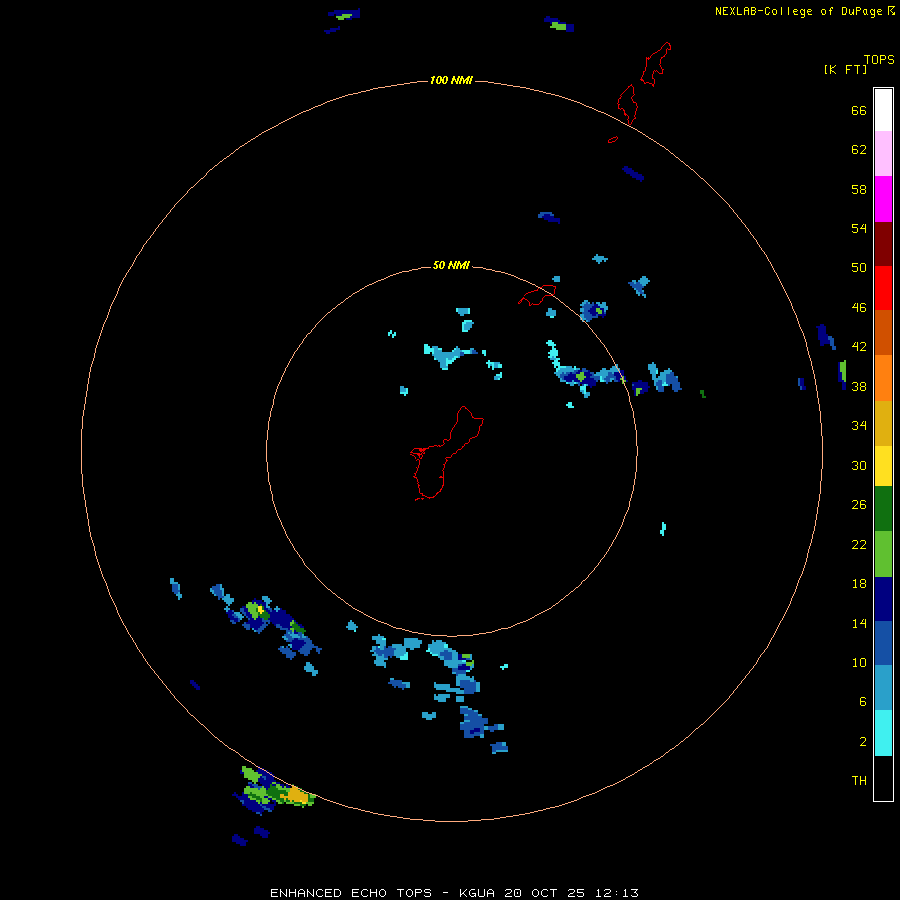Click the bright red 46-50 kft swatch
Screen dimensions: 900x900
[x=883, y=288]
